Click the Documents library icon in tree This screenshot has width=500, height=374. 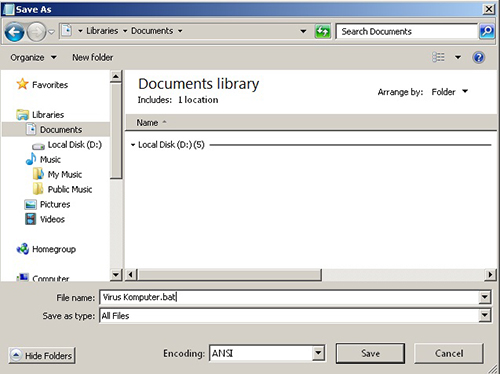pos(31,129)
